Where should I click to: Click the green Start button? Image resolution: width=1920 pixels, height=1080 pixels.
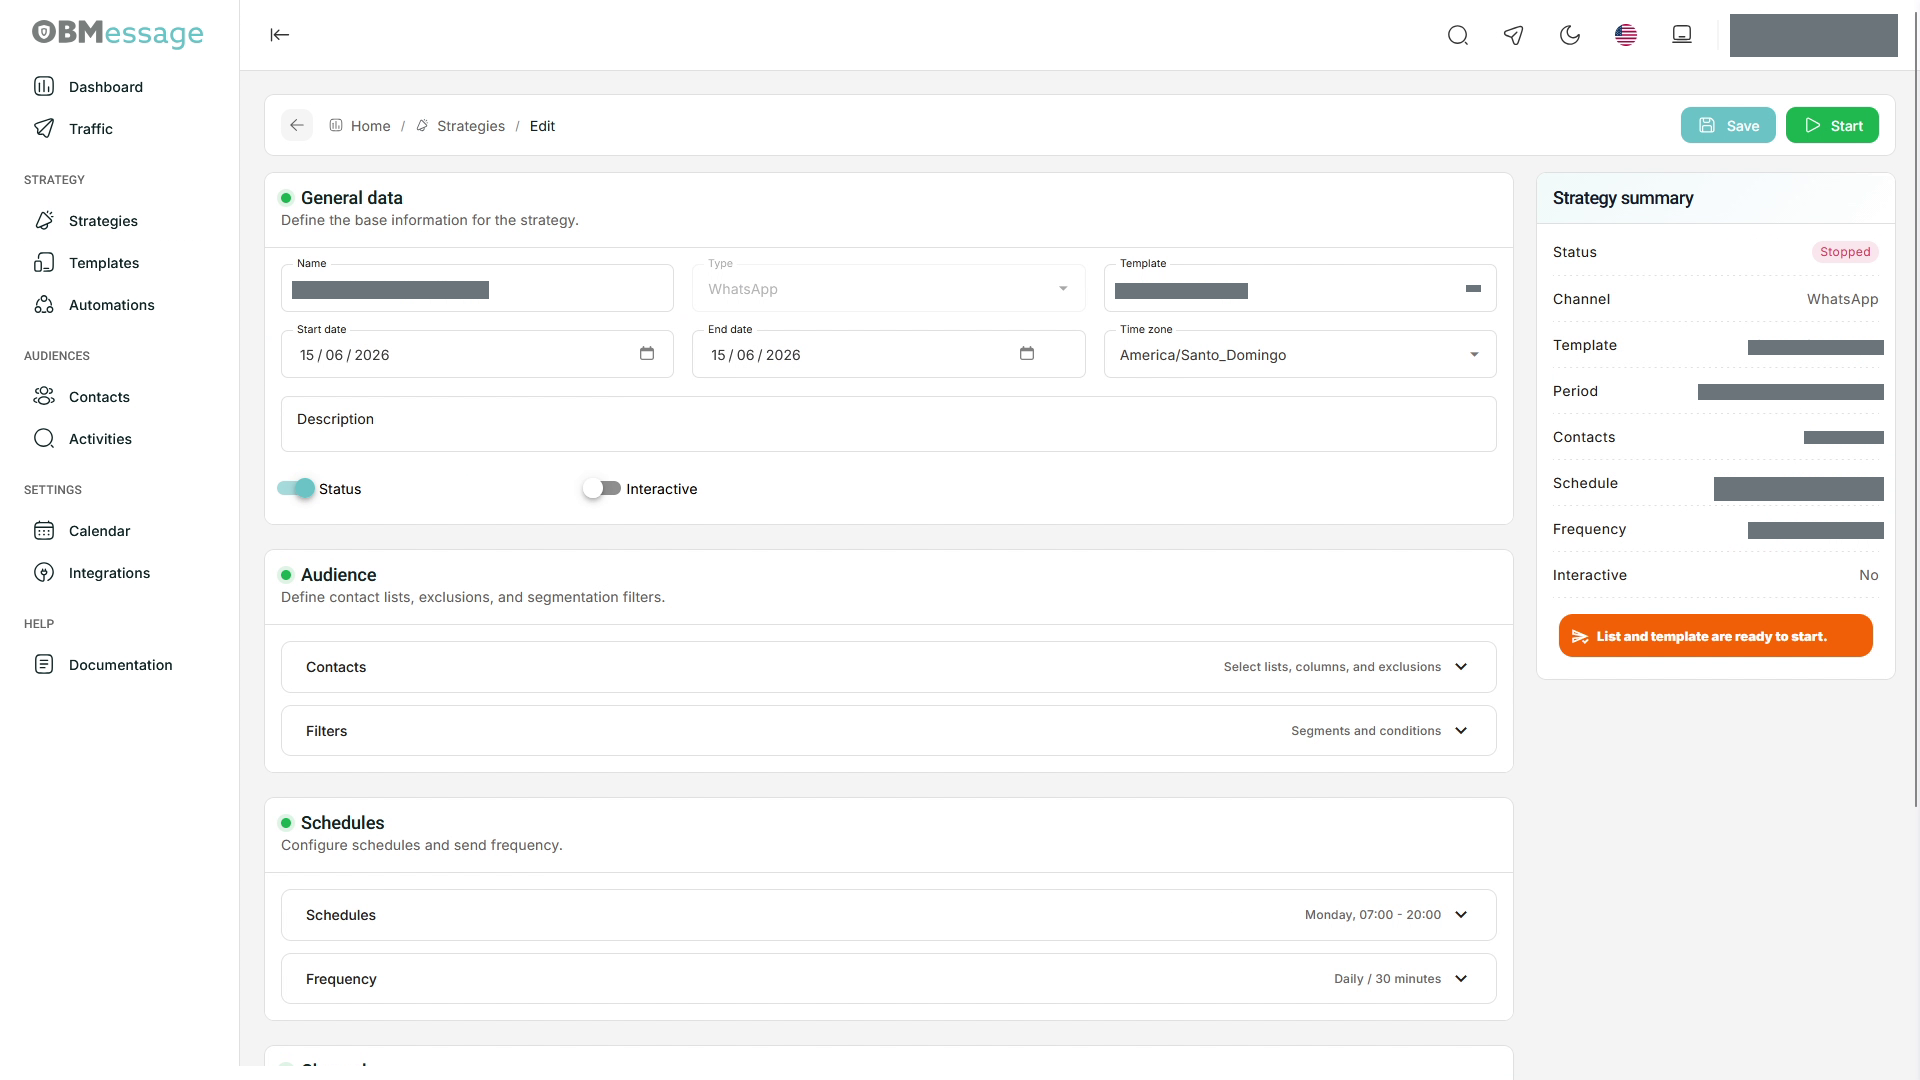(x=1832, y=125)
